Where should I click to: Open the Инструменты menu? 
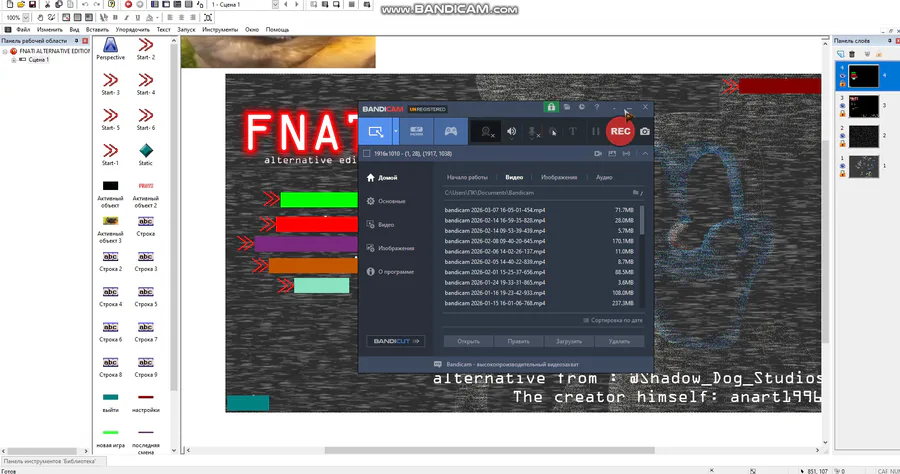click(220, 29)
